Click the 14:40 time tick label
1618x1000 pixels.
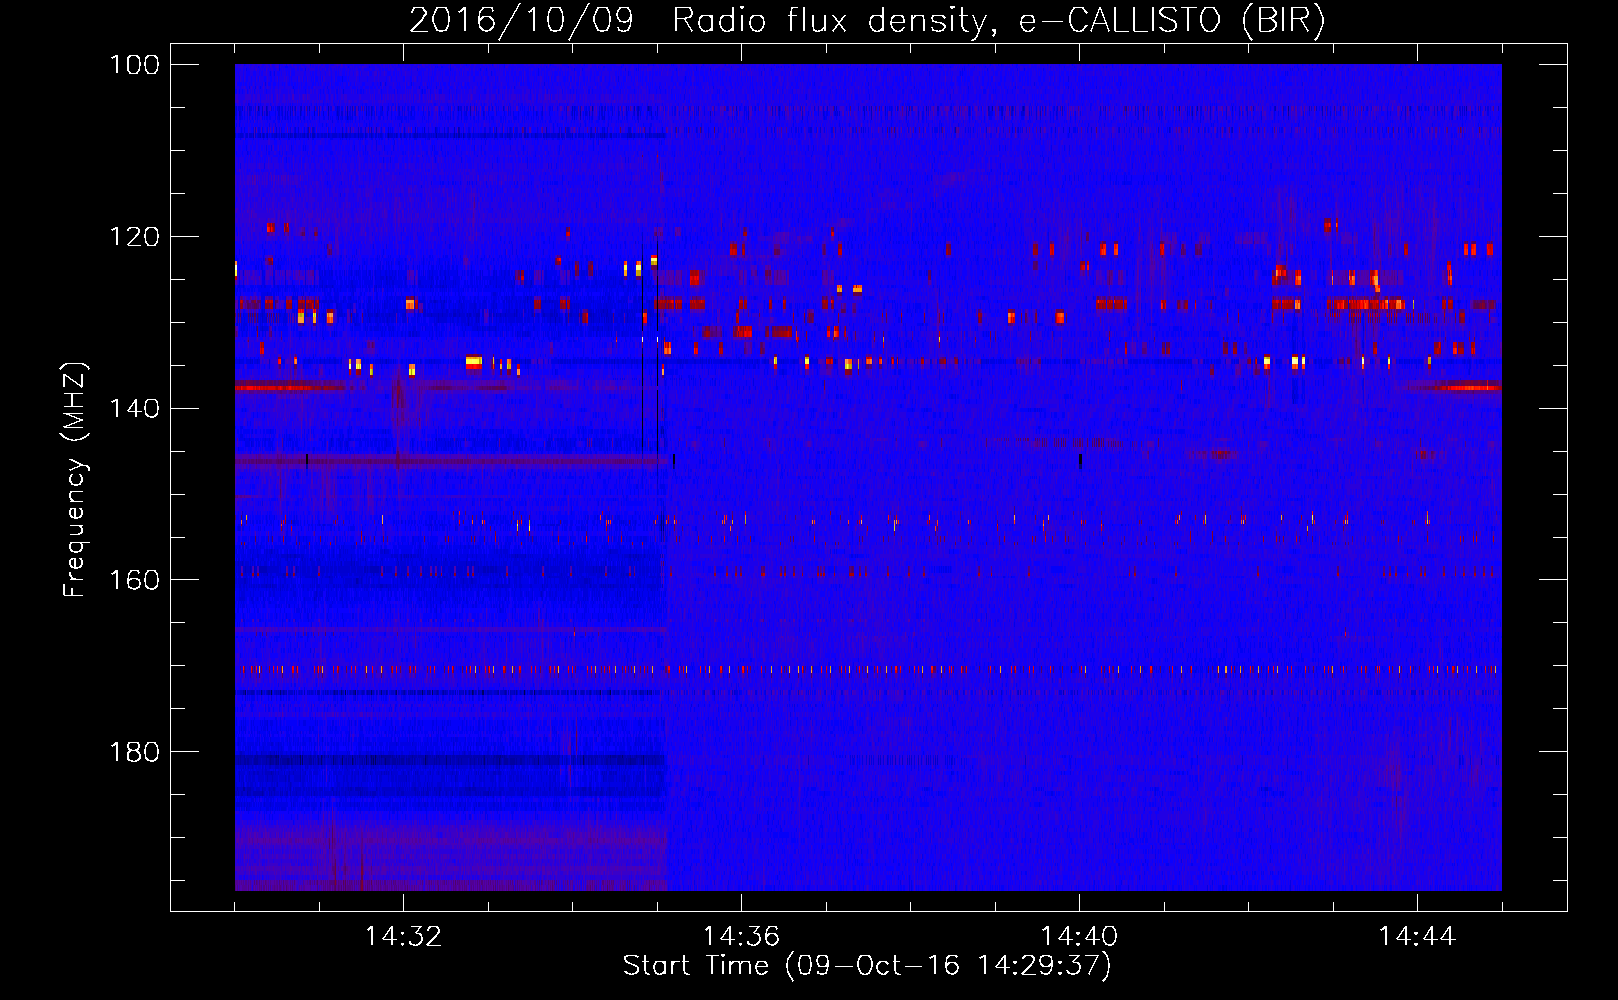[1079, 936]
